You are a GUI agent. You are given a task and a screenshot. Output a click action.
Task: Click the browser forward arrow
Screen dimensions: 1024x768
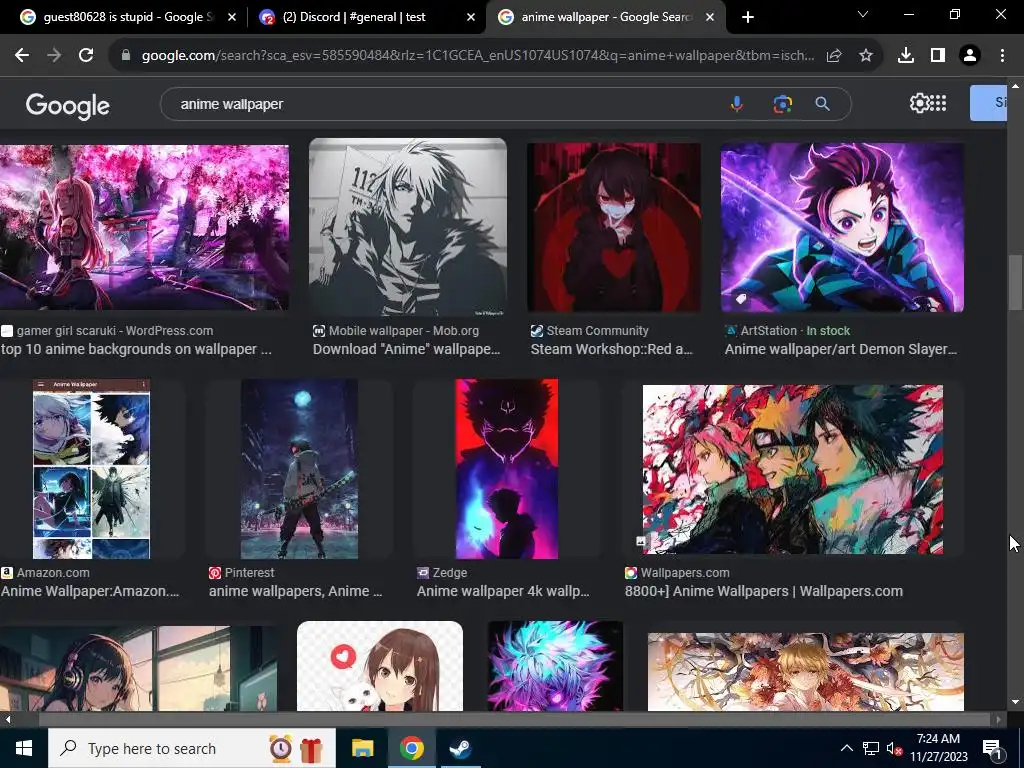coord(54,56)
